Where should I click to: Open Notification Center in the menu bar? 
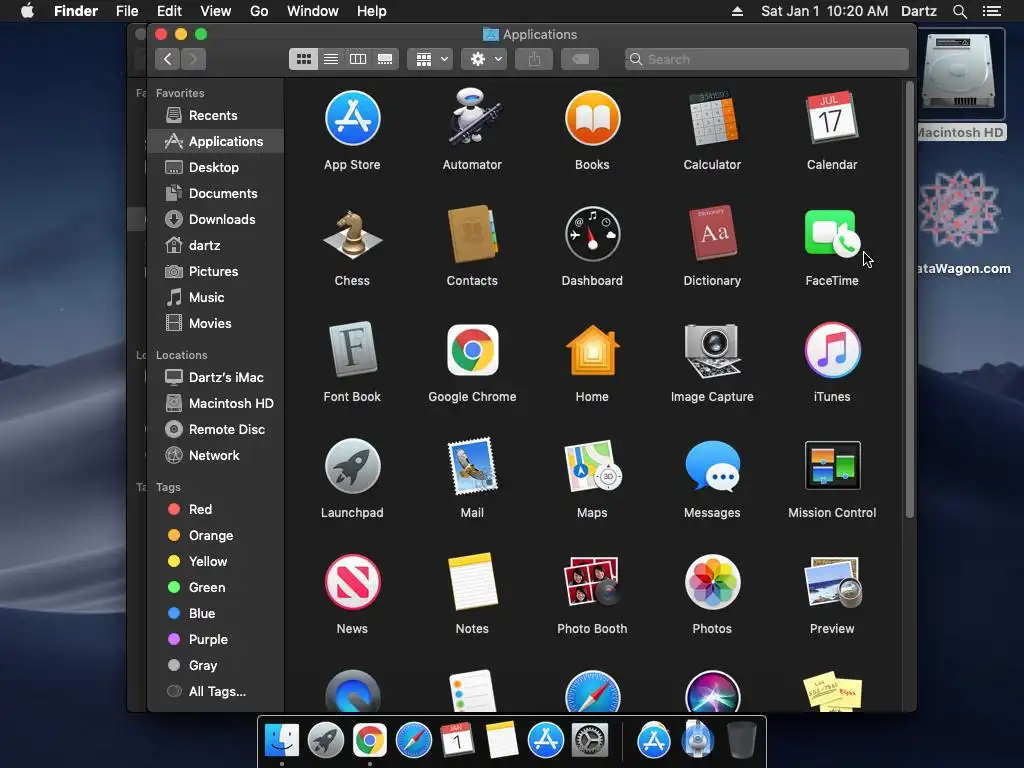click(991, 11)
